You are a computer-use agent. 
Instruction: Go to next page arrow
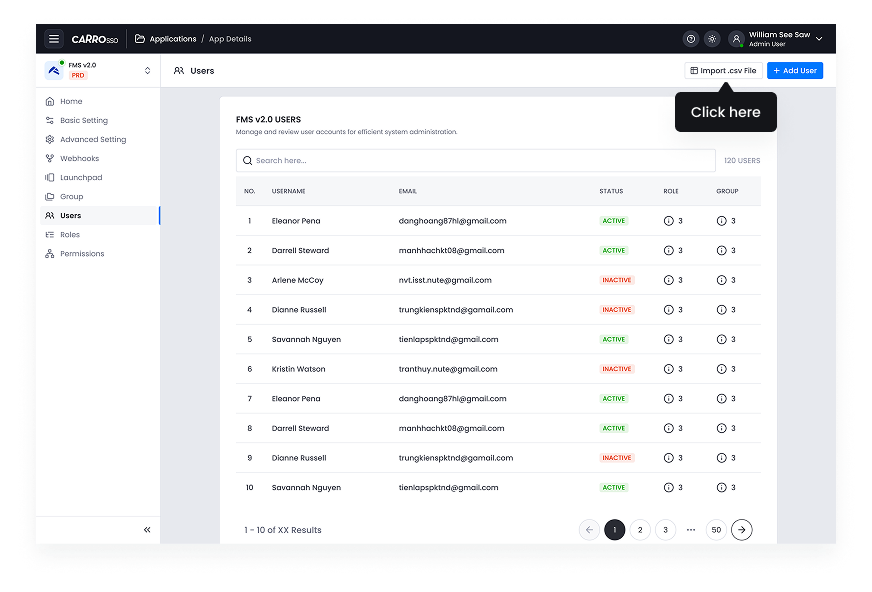(x=741, y=530)
